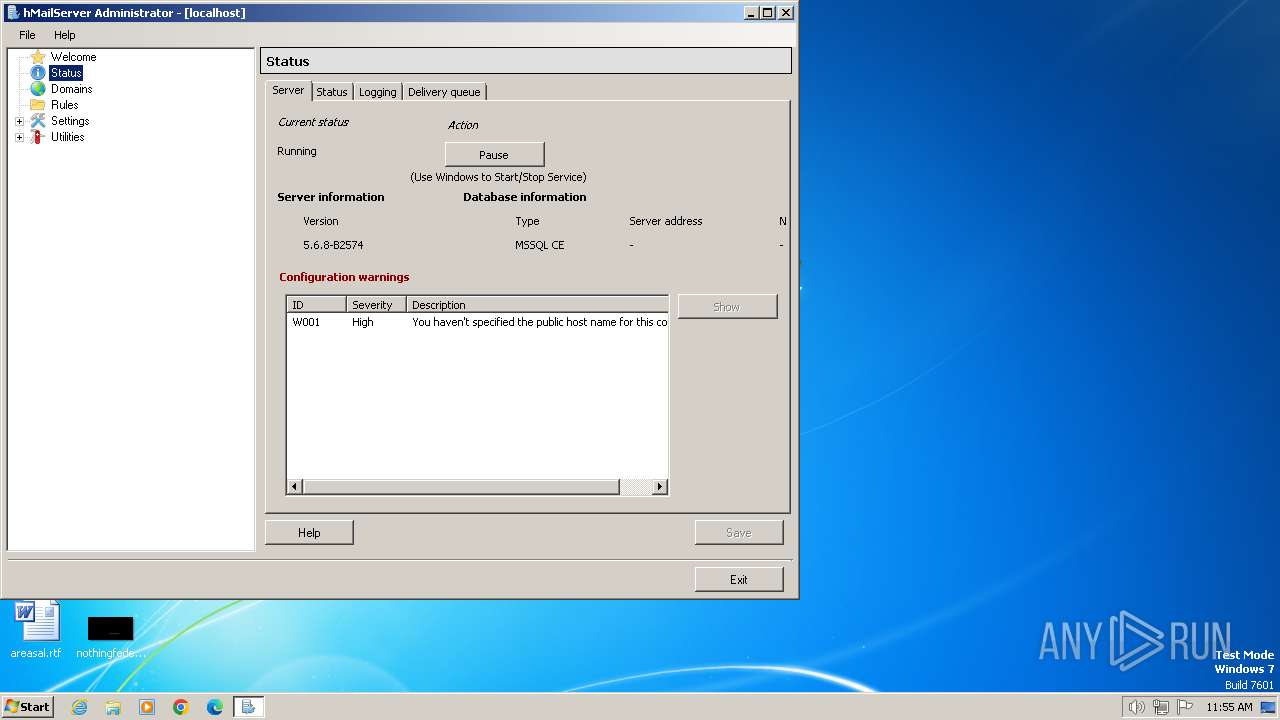1280x720 pixels.
Task: Click the taskbar clock 11:55 AM
Action: 1229,707
